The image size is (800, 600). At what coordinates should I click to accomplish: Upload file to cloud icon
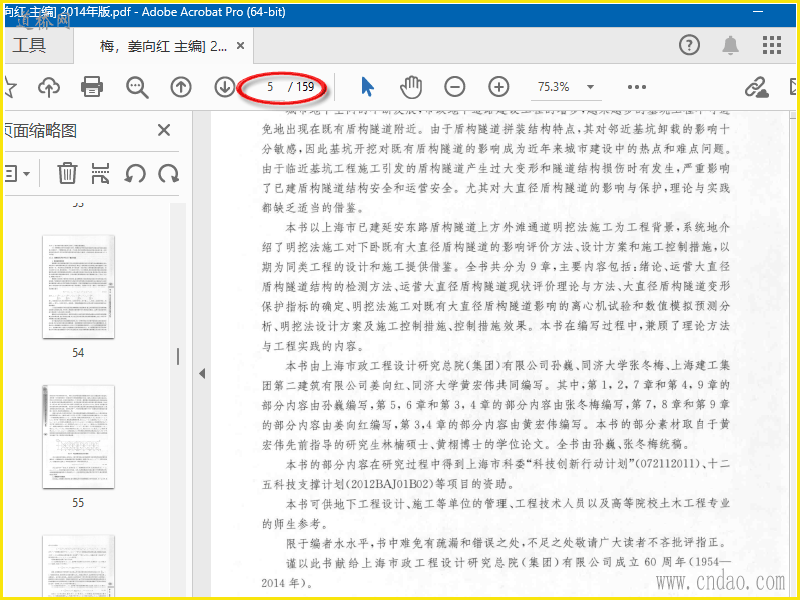[x=49, y=87]
